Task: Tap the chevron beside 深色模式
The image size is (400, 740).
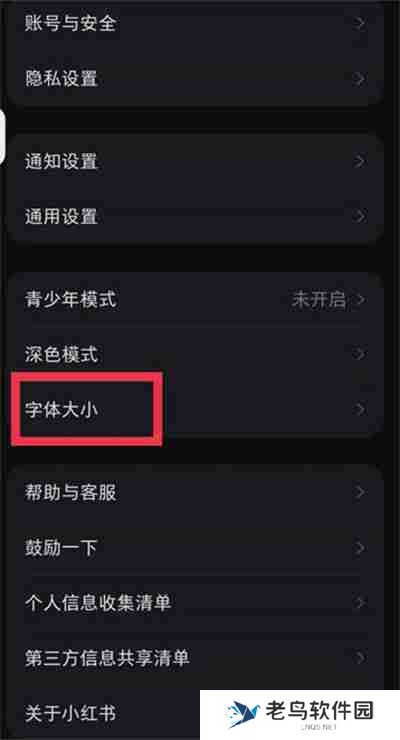Action: click(x=360, y=354)
